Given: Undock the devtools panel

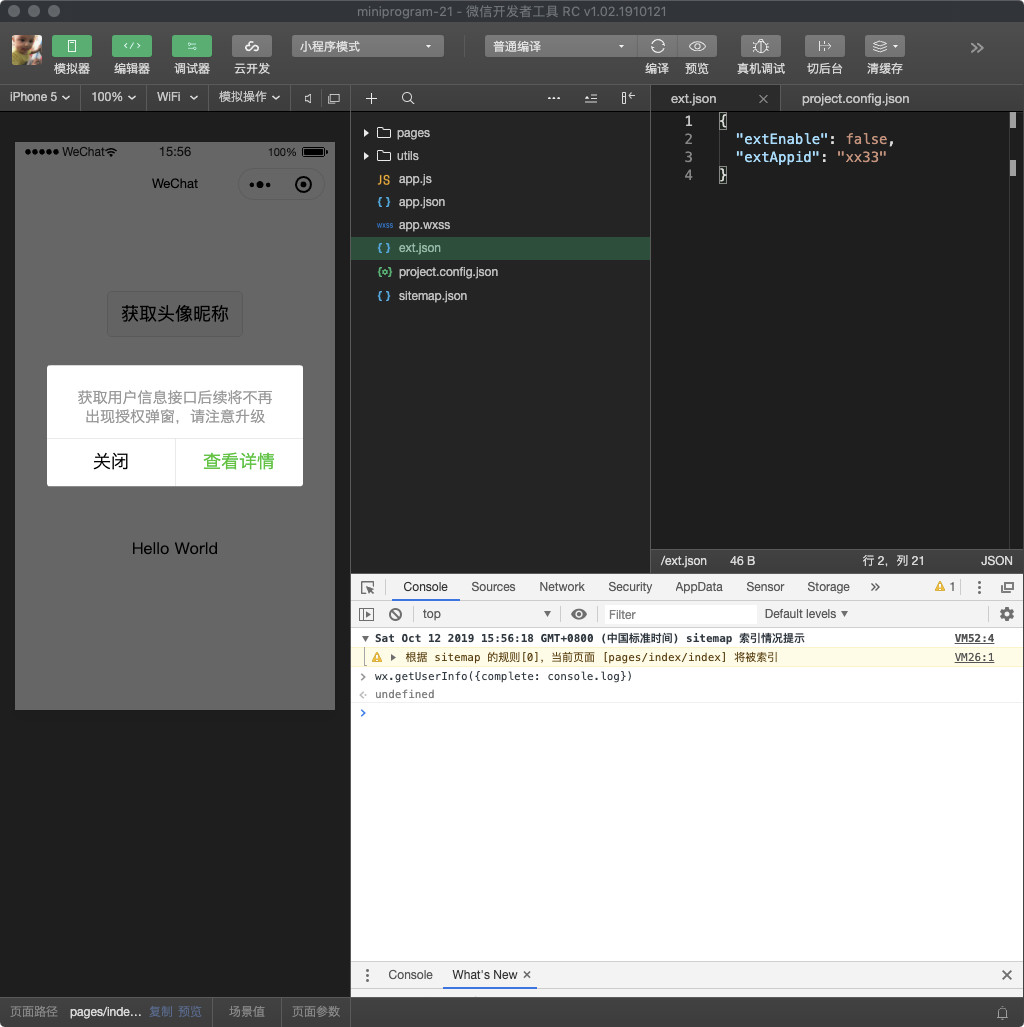Looking at the screenshot, I should coord(1008,588).
